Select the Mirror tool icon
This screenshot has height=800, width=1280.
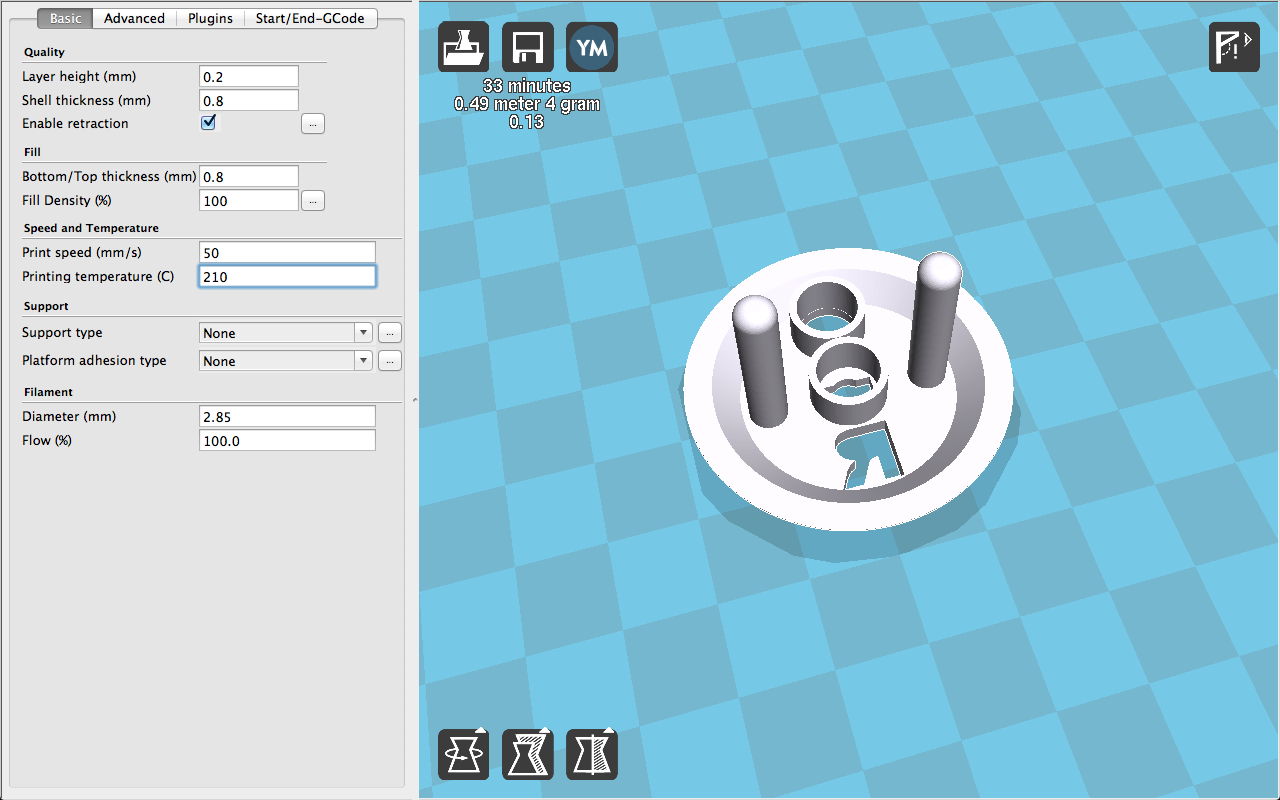pos(592,754)
